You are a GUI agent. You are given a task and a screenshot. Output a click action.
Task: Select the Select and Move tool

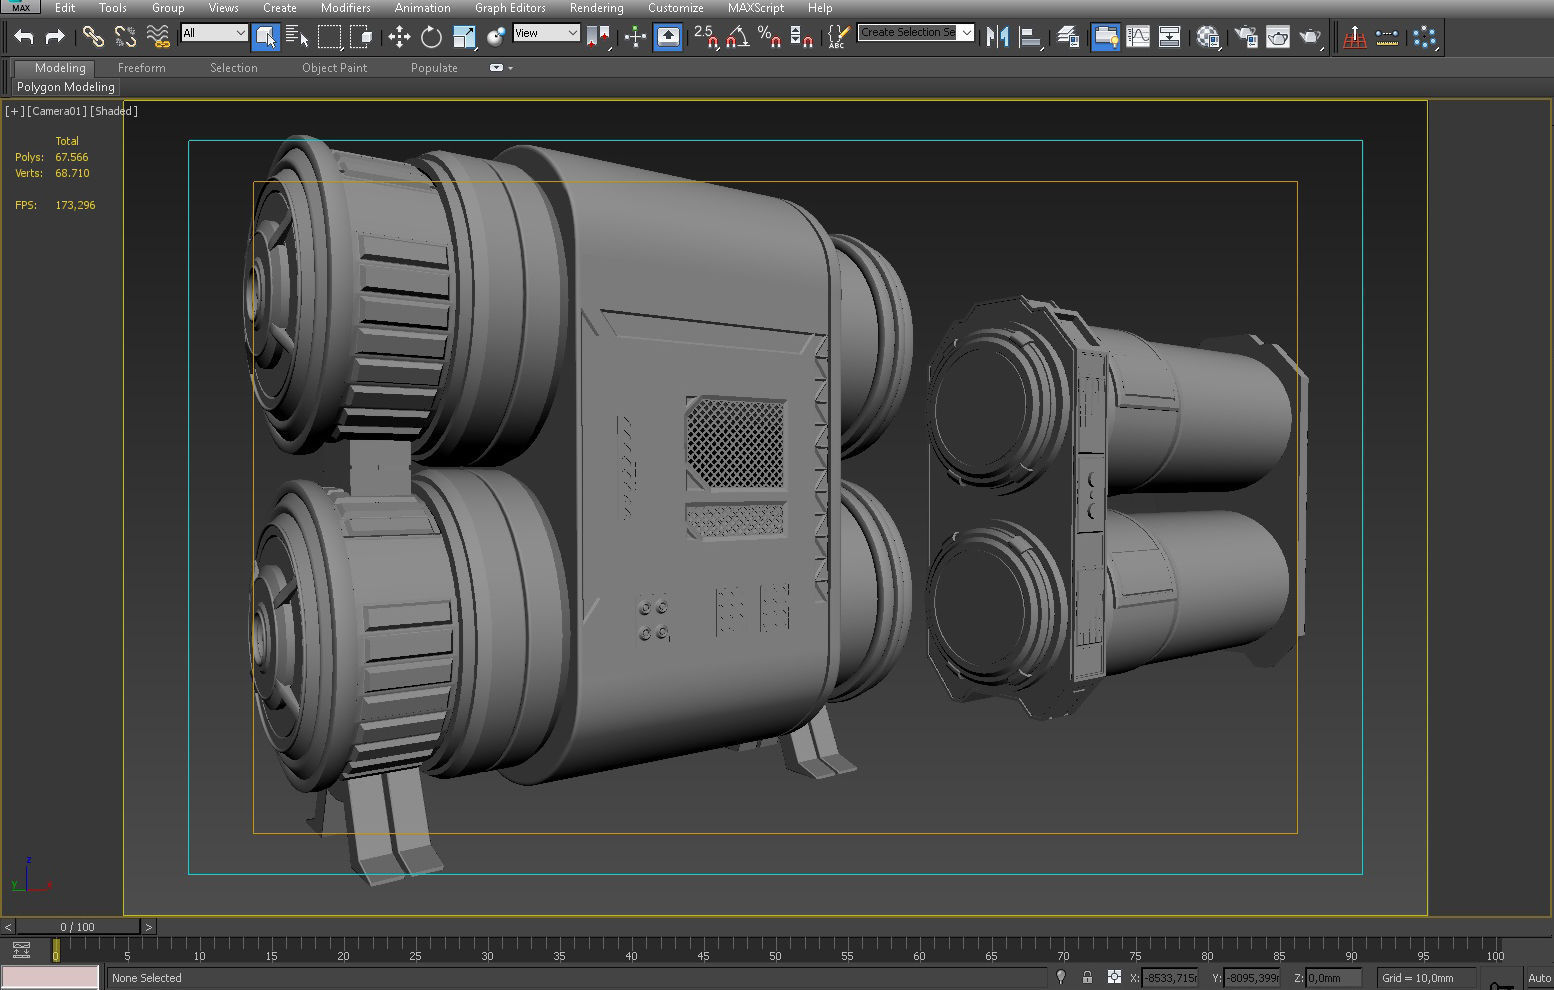399,37
